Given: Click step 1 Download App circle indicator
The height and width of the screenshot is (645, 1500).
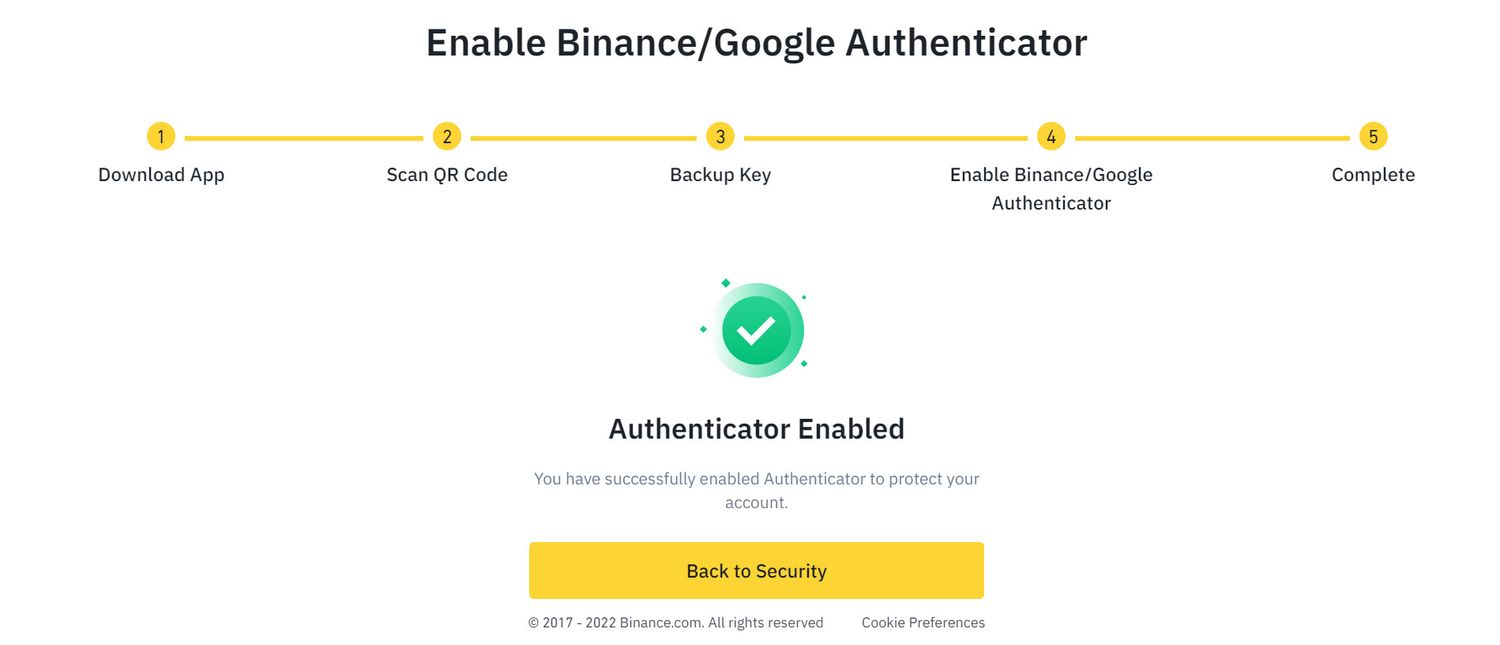Looking at the screenshot, I should [160, 136].
